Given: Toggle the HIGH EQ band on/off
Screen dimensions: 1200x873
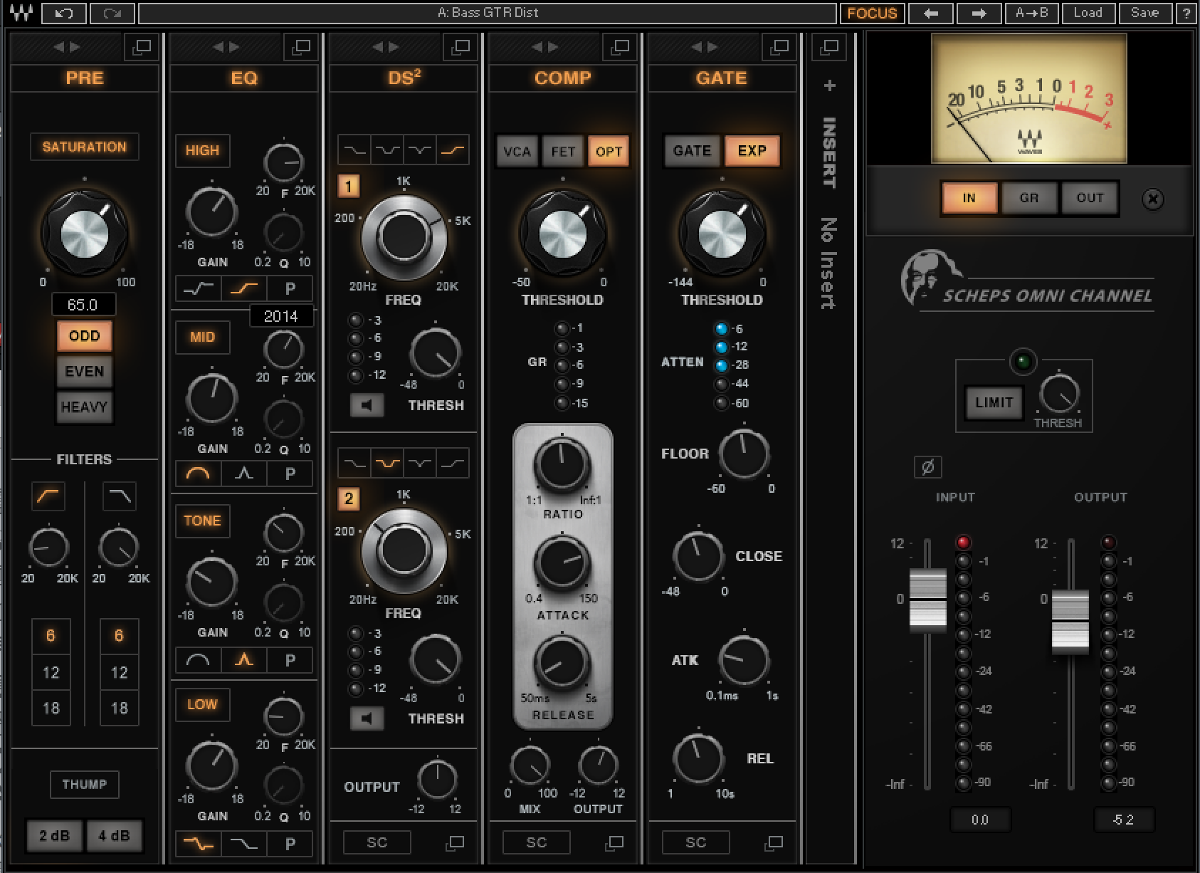Looking at the screenshot, I should pos(202,150).
